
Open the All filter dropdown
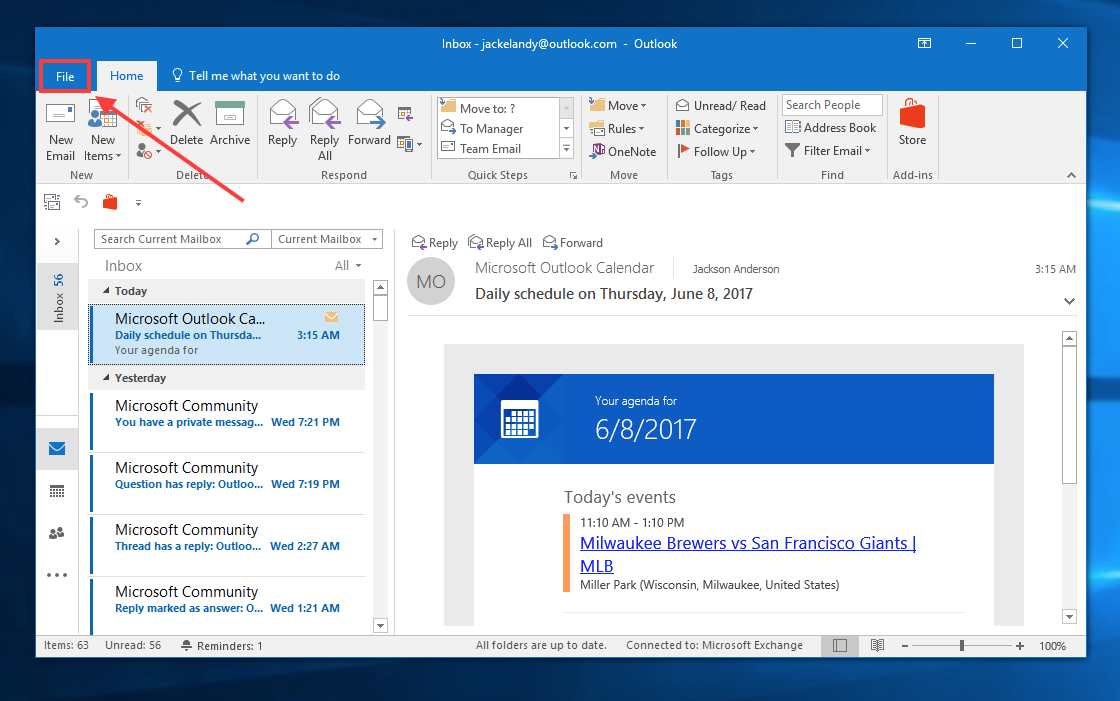pyautogui.click(x=348, y=266)
